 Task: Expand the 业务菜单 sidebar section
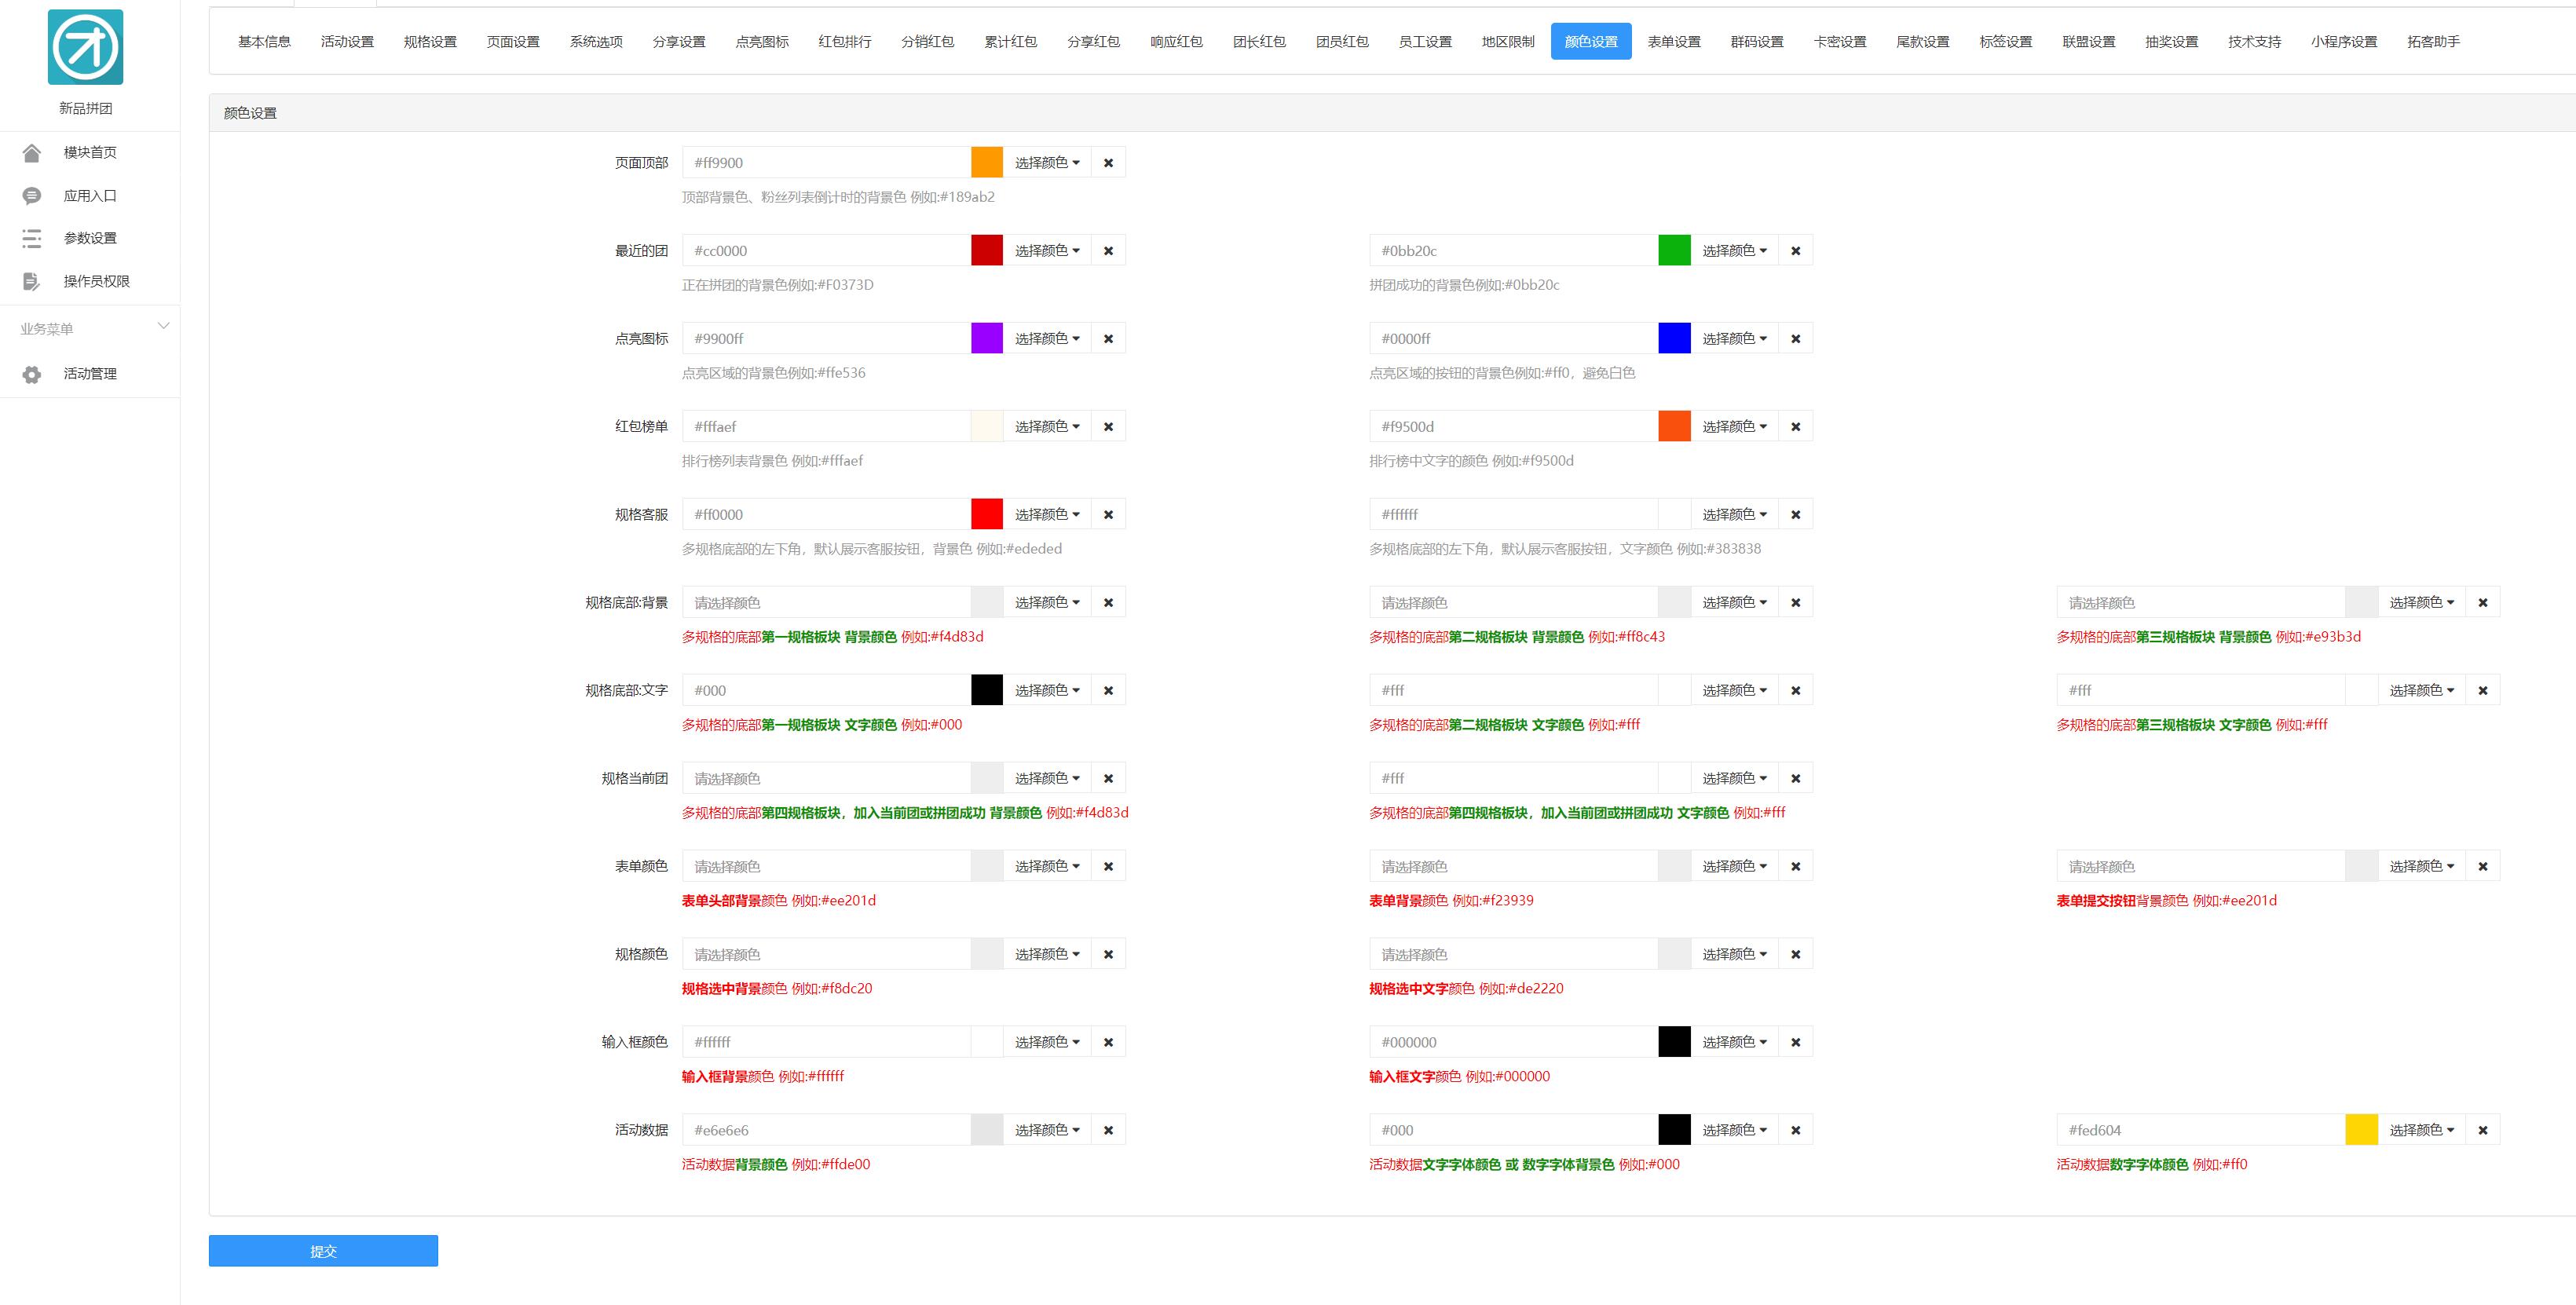[90, 328]
